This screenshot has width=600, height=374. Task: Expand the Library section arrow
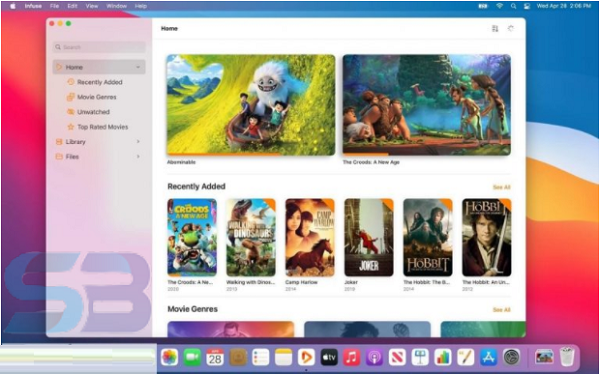pos(138,142)
